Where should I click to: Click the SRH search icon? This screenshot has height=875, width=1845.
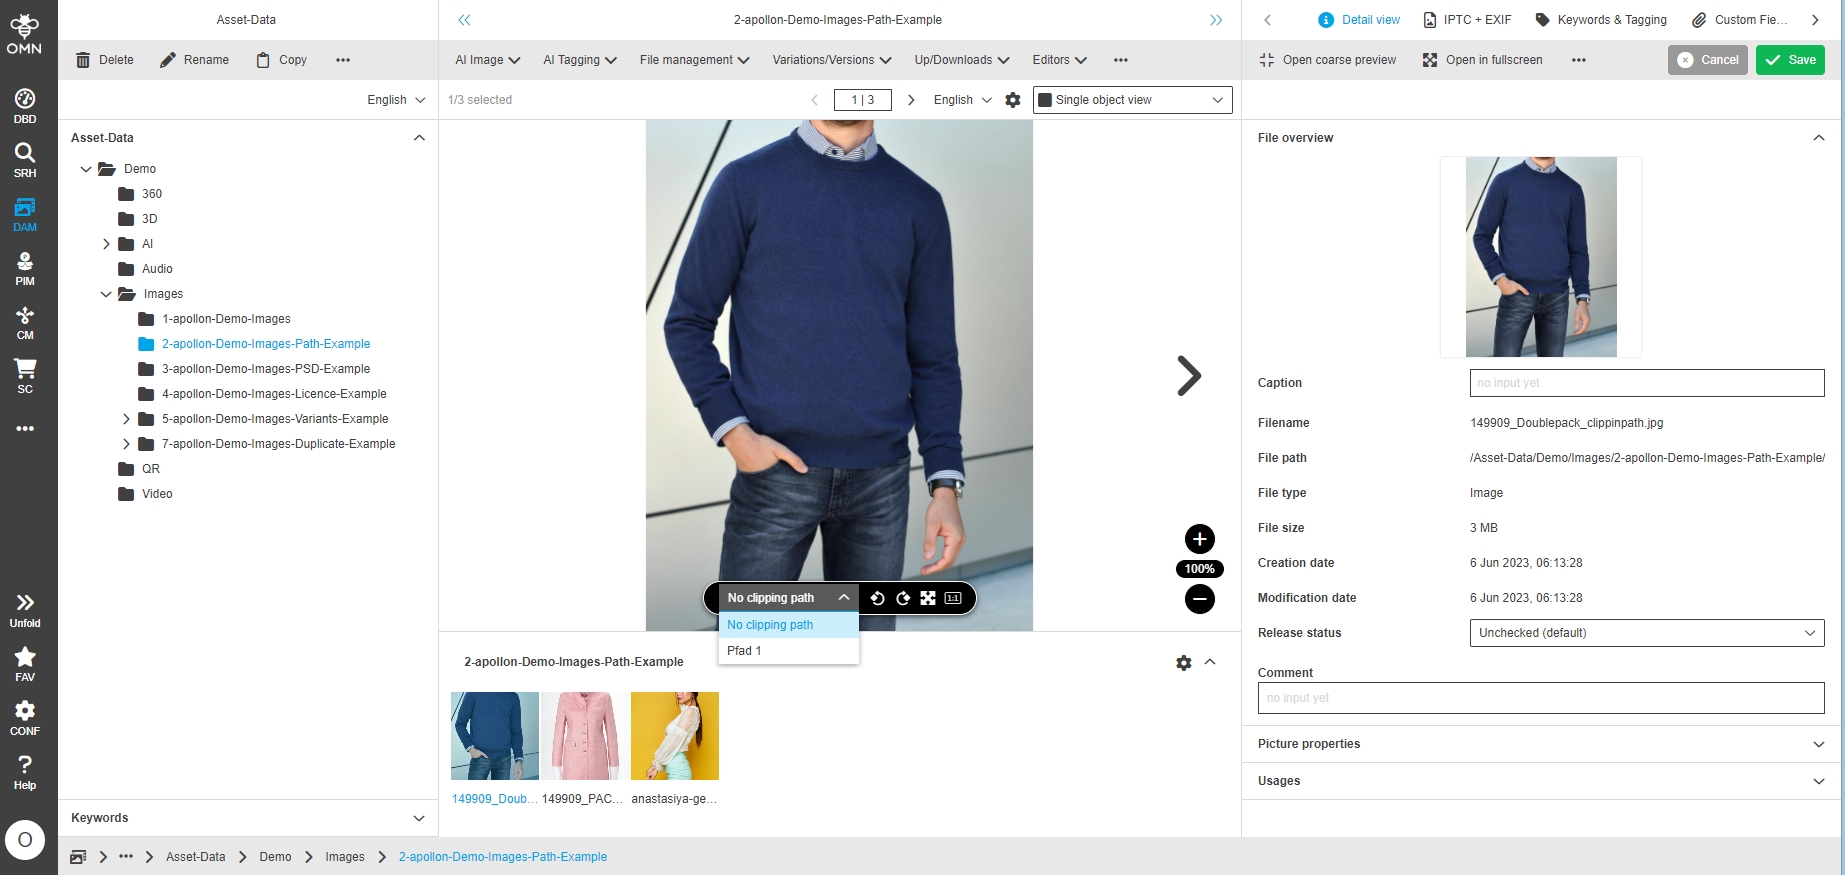point(25,160)
